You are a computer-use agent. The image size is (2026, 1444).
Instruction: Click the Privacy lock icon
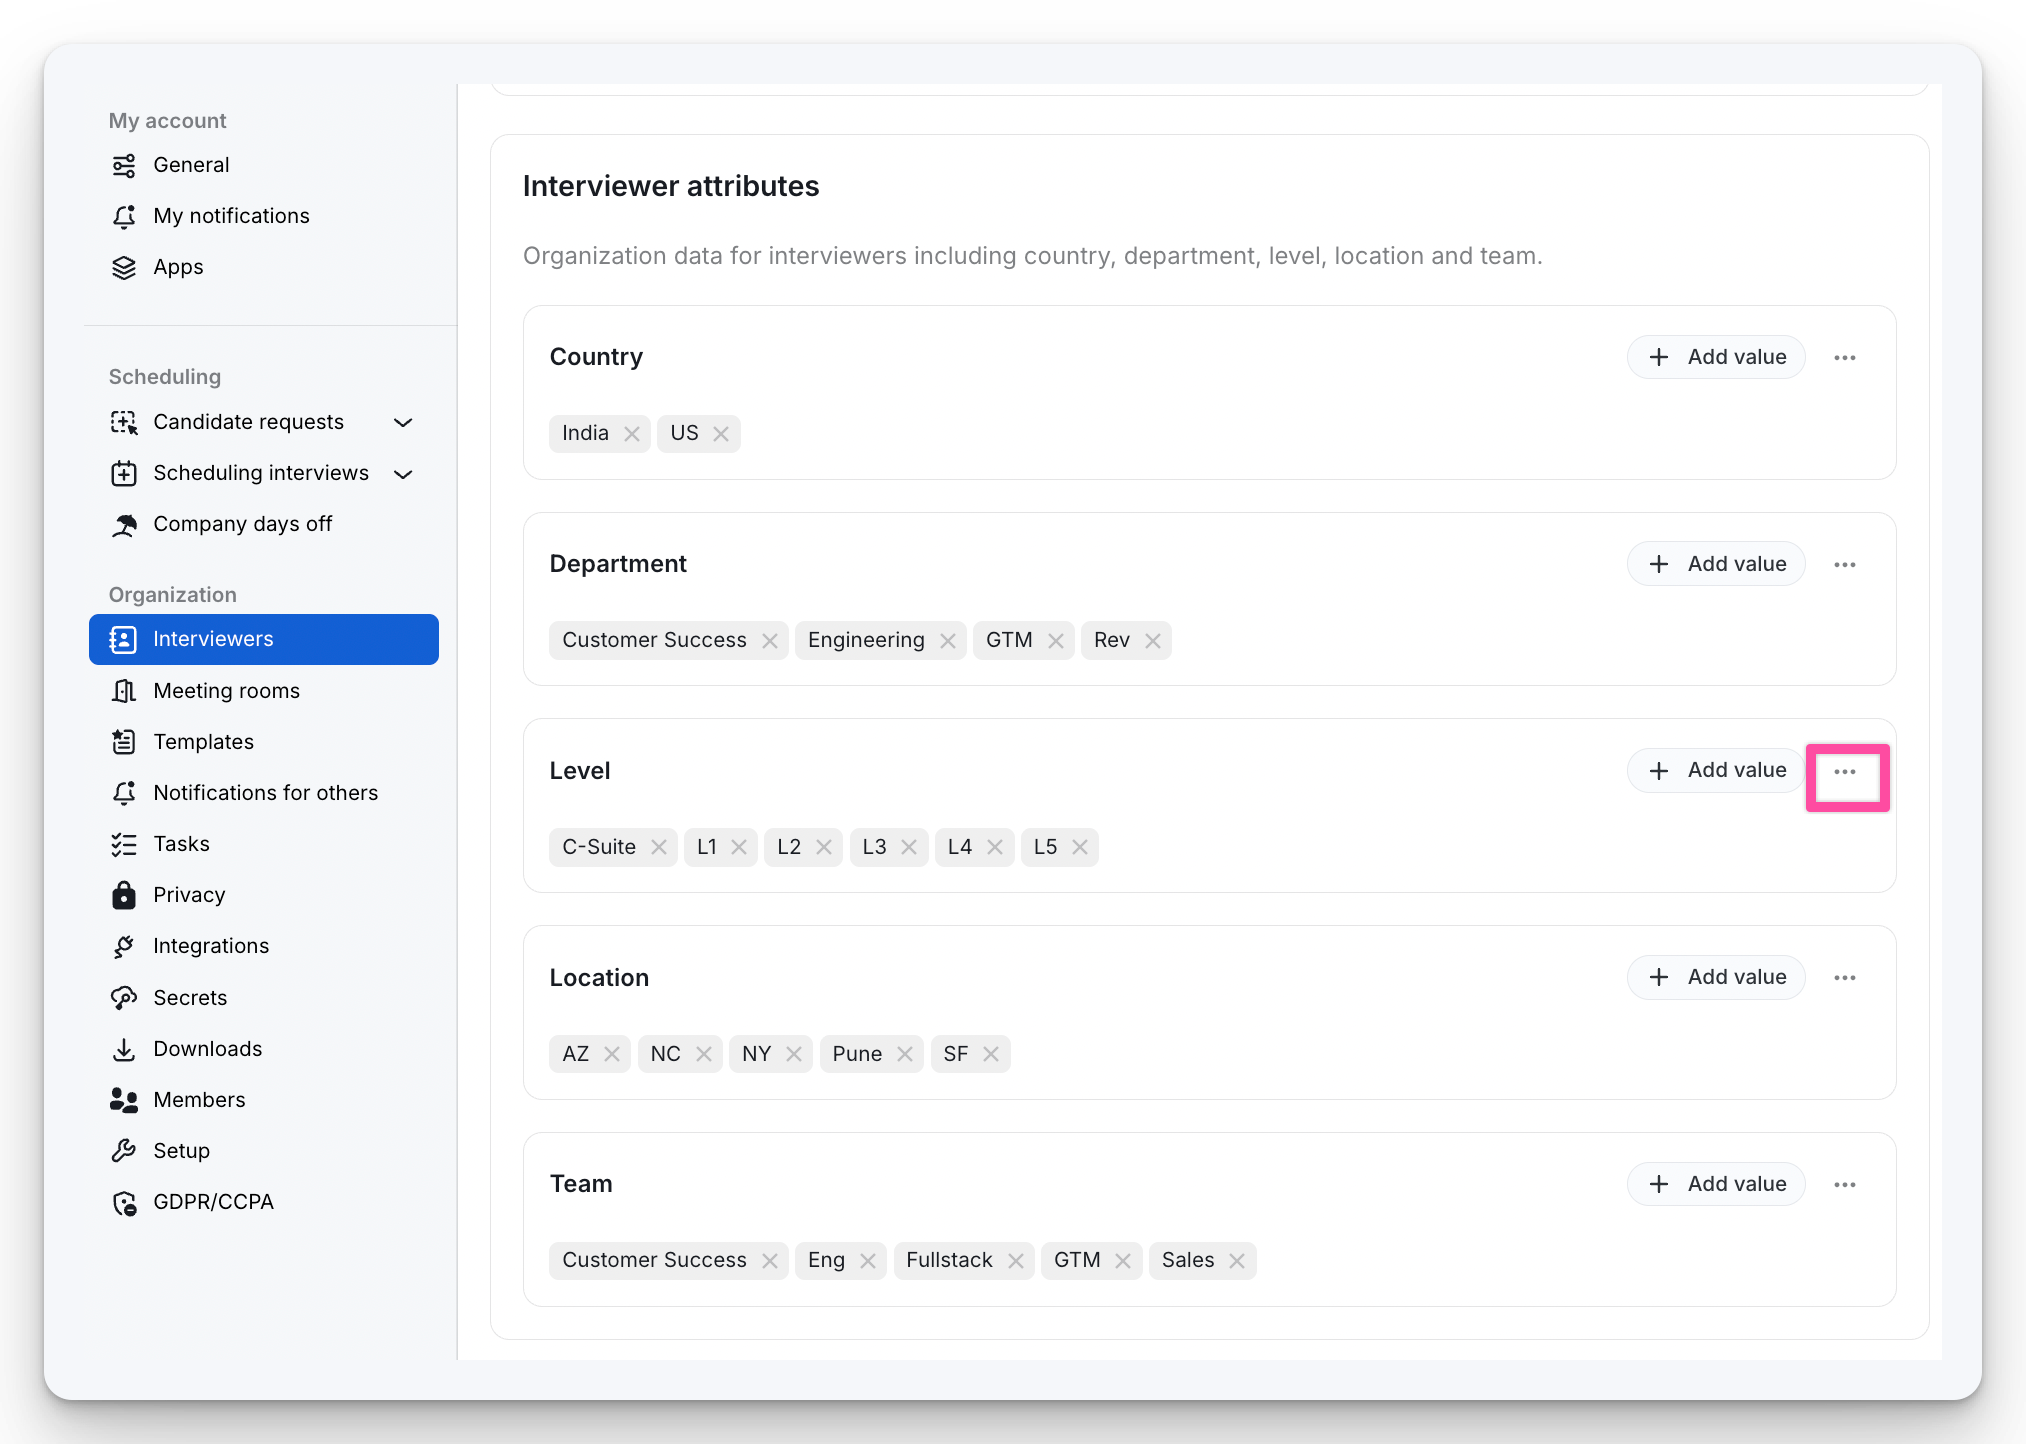pyautogui.click(x=124, y=895)
